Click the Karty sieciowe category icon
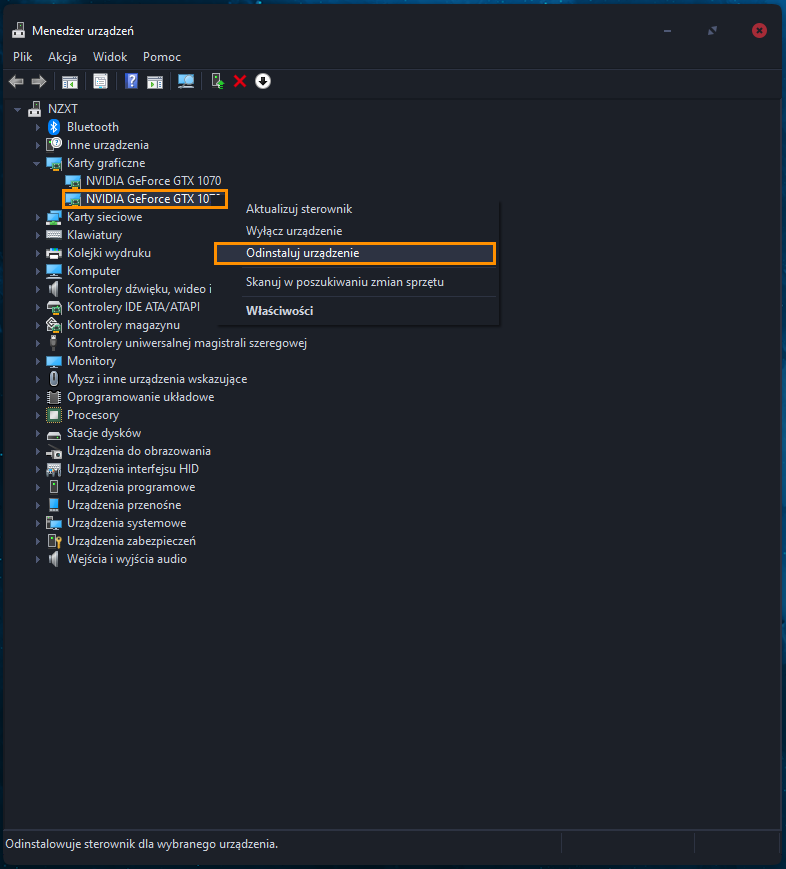This screenshot has height=869, width=786. [54, 217]
